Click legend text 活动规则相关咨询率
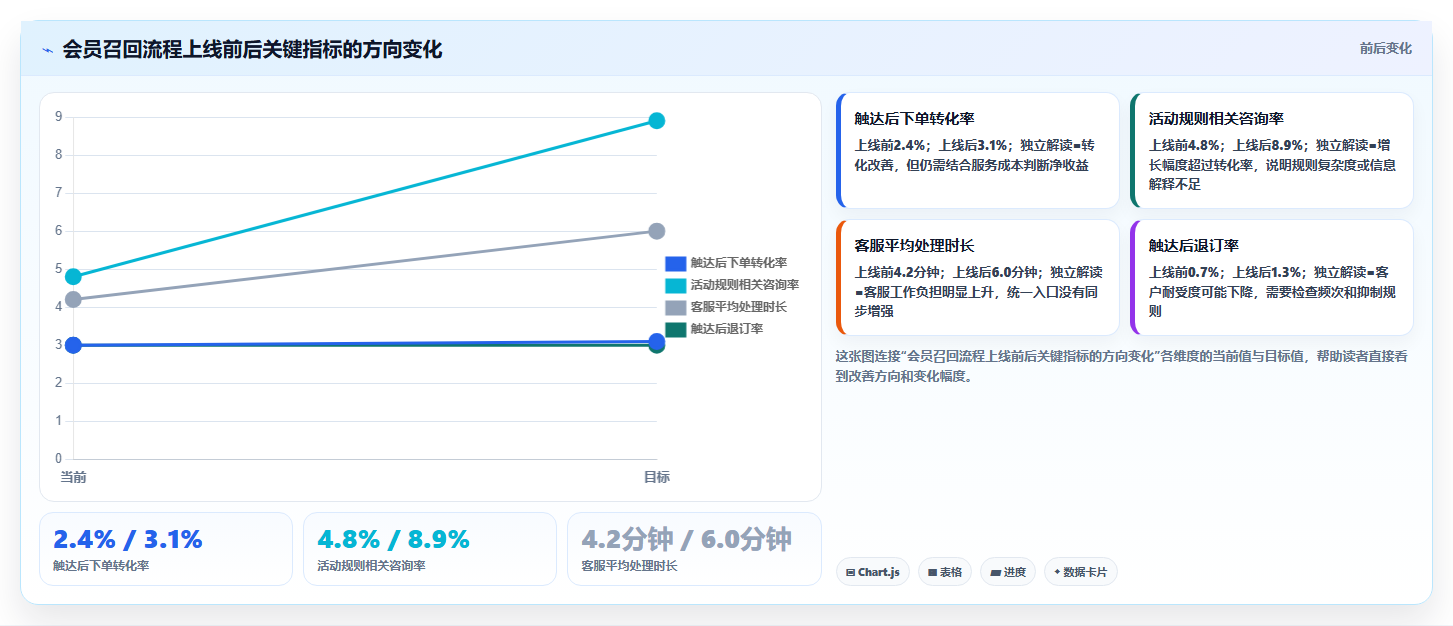Image resolution: width=1453 pixels, height=626 pixels. click(744, 285)
